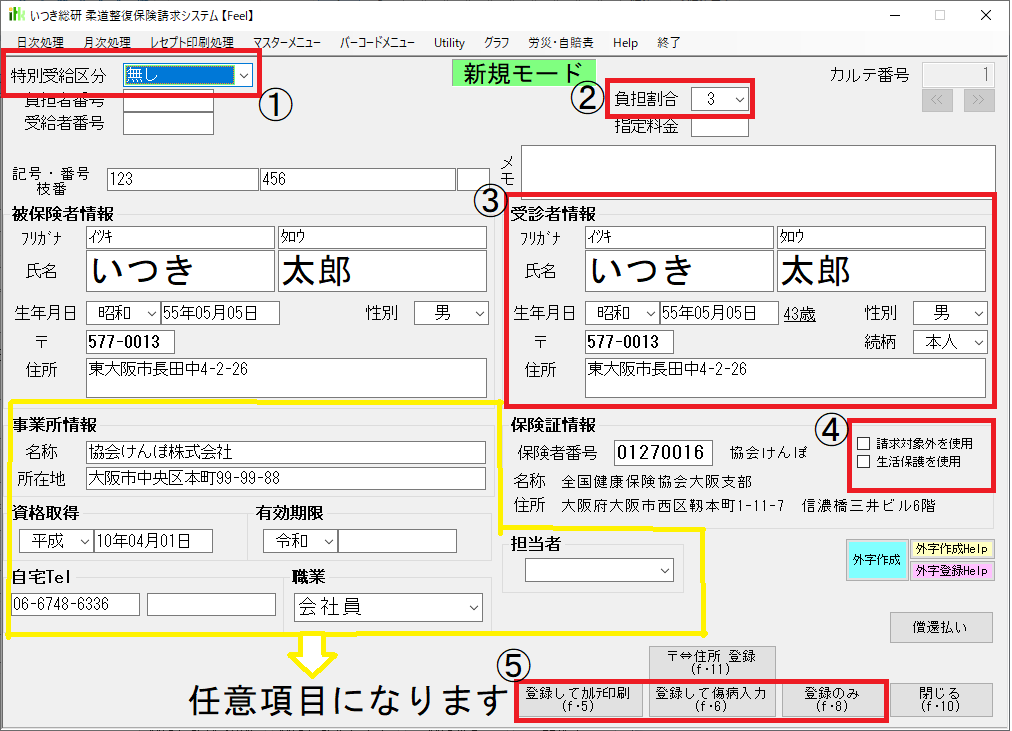This screenshot has width=1012, height=731.
Task: Open 外字作成Help yellow button
Action: [x=951, y=549]
